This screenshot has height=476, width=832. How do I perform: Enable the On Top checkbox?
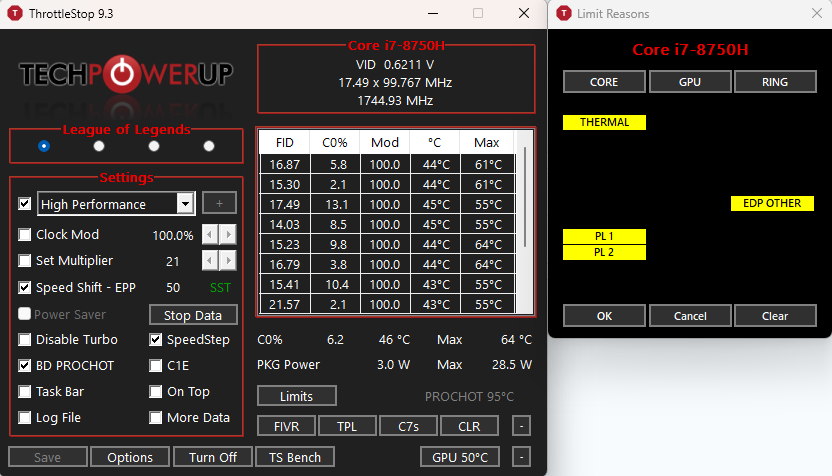[x=155, y=392]
